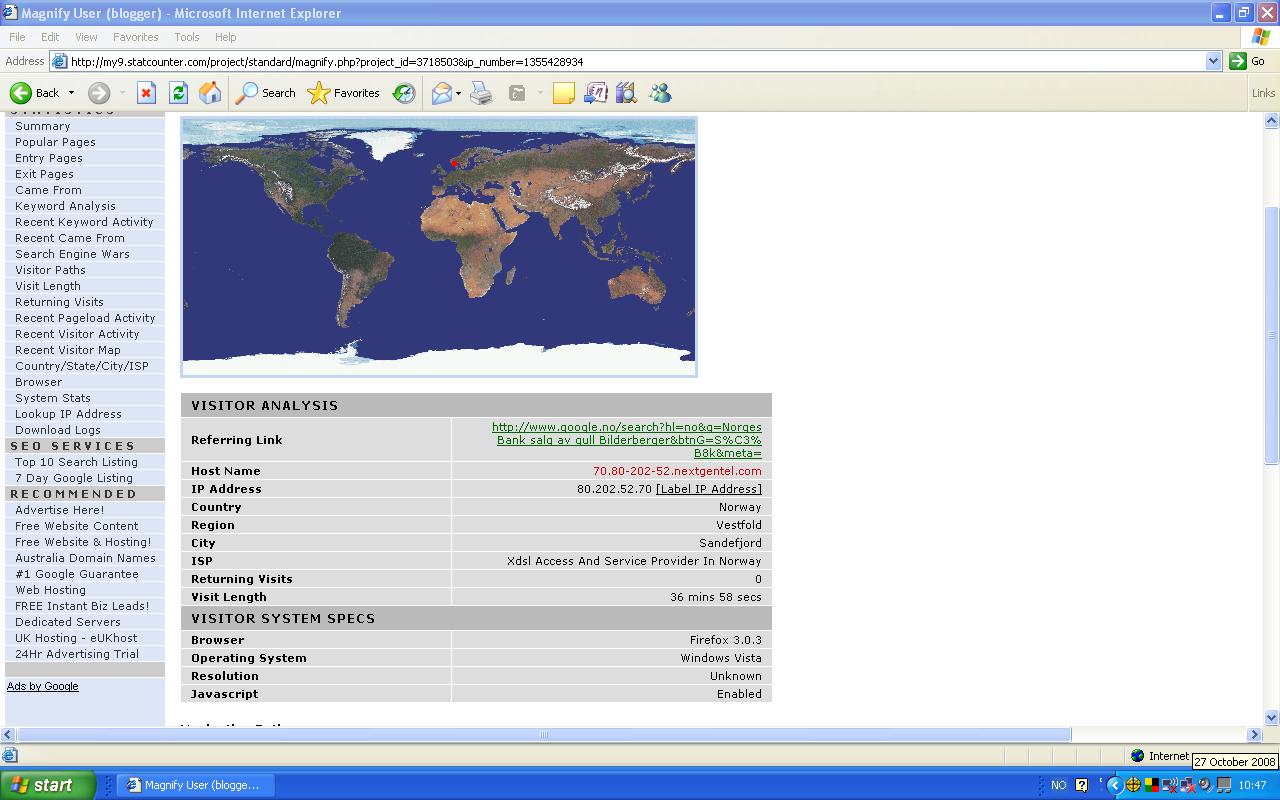This screenshot has height=800, width=1280.
Task: Open the History clock icon
Action: (x=404, y=93)
